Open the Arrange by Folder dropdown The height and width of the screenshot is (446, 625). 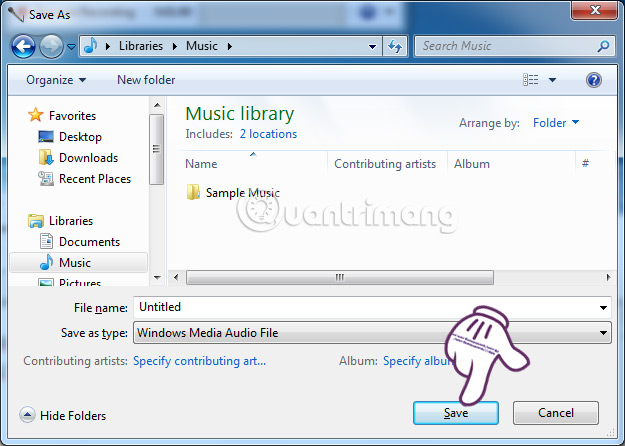556,123
